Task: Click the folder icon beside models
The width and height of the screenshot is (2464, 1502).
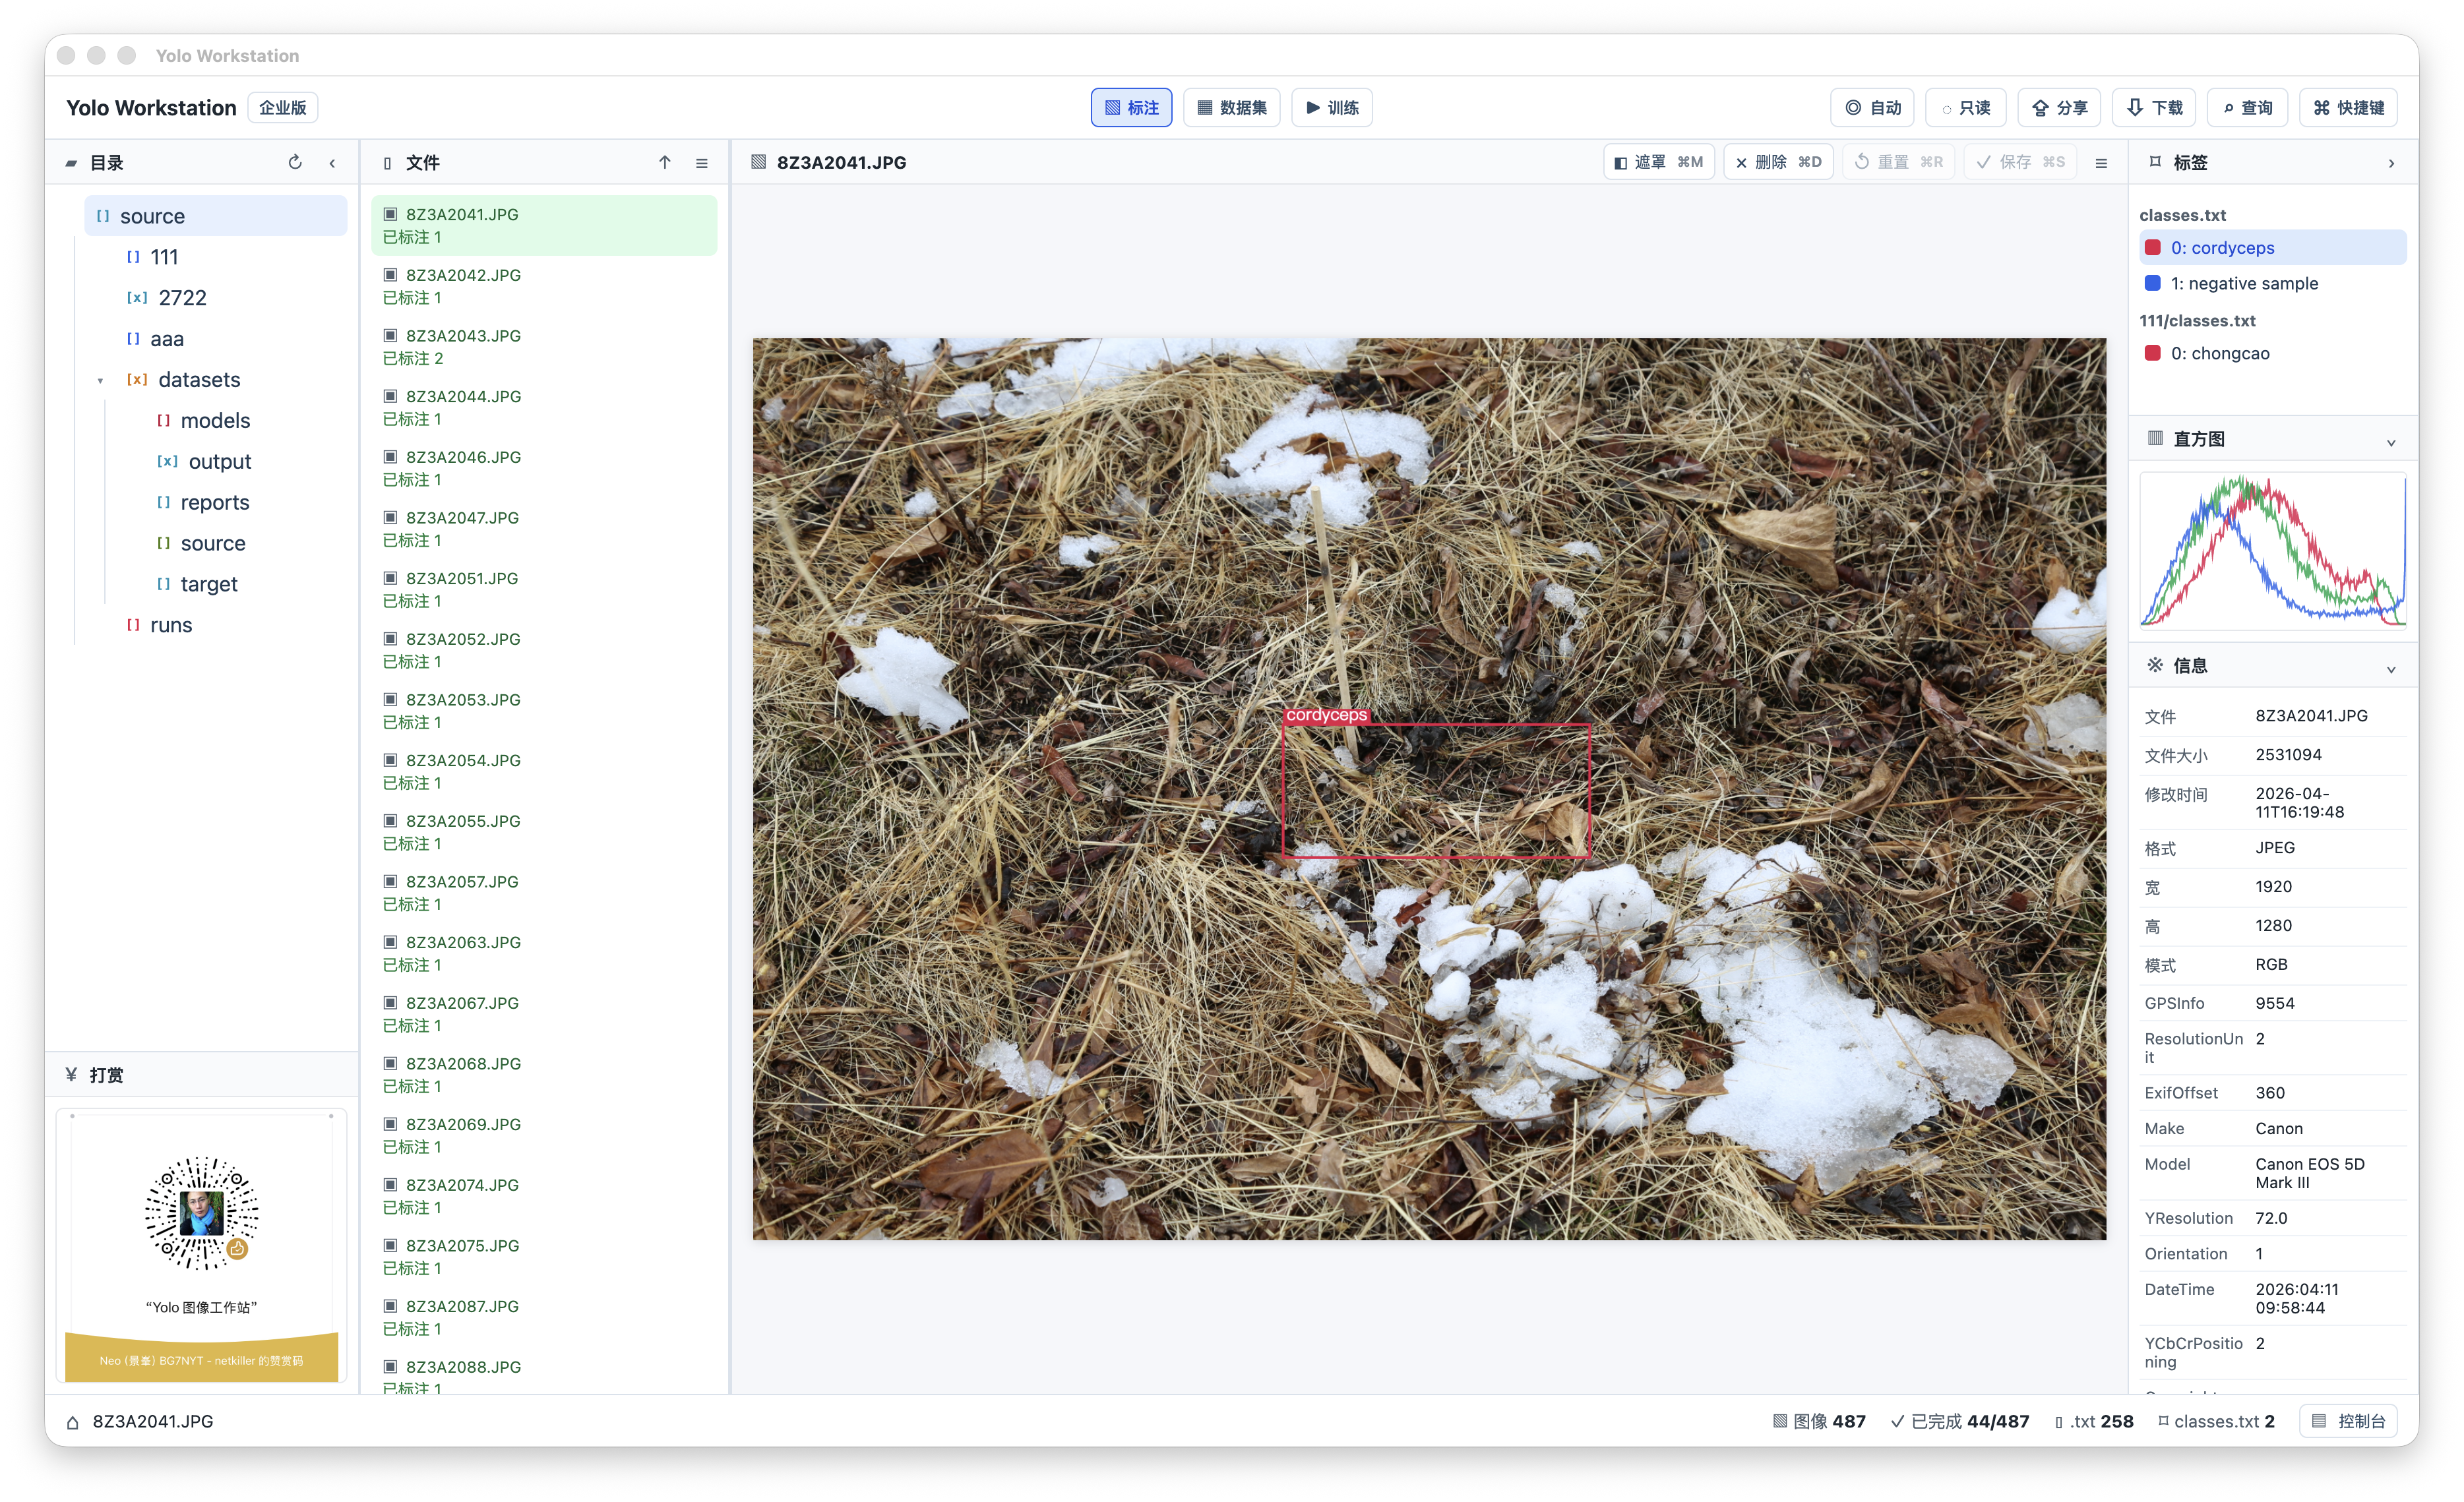Action: (x=163, y=420)
